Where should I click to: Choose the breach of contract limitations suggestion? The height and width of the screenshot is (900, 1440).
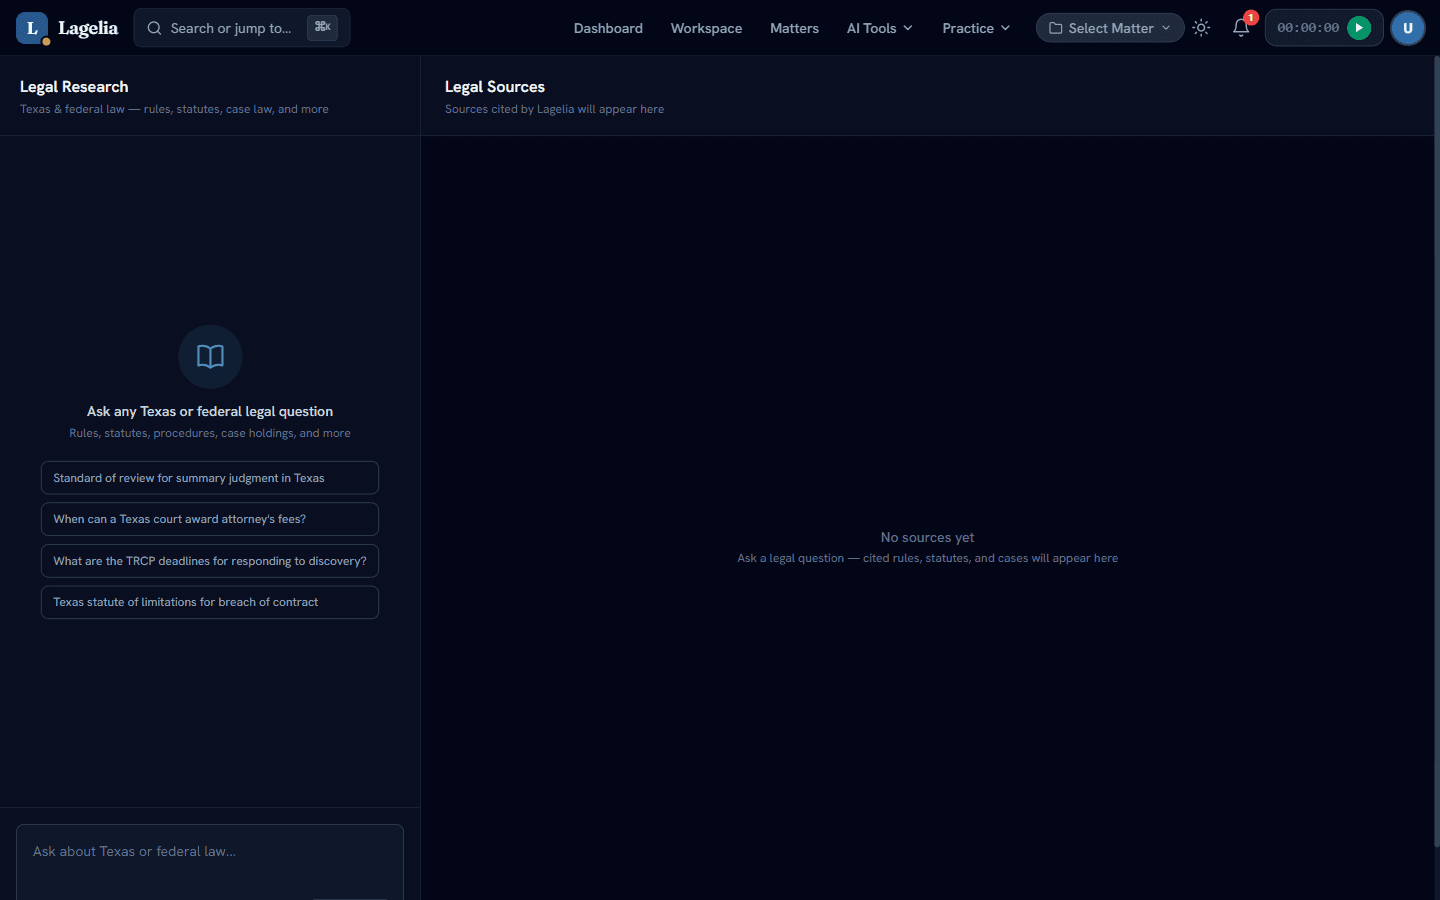[x=210, y=602]
